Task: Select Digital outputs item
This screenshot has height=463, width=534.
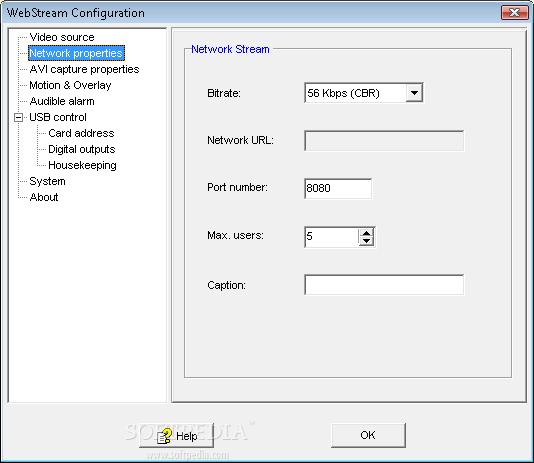Action: click(x=82, y=149)
